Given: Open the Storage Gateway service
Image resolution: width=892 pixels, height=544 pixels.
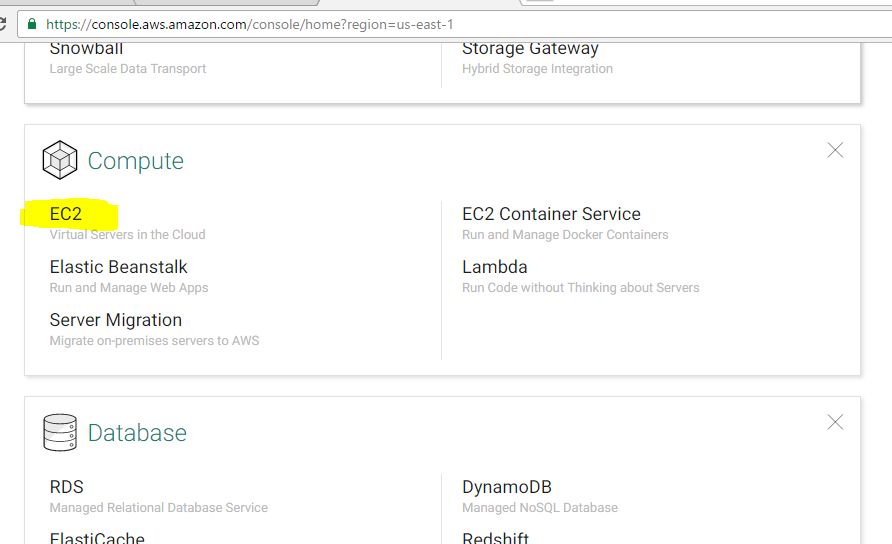Looking at the screenshot, I should coord(530,50).
